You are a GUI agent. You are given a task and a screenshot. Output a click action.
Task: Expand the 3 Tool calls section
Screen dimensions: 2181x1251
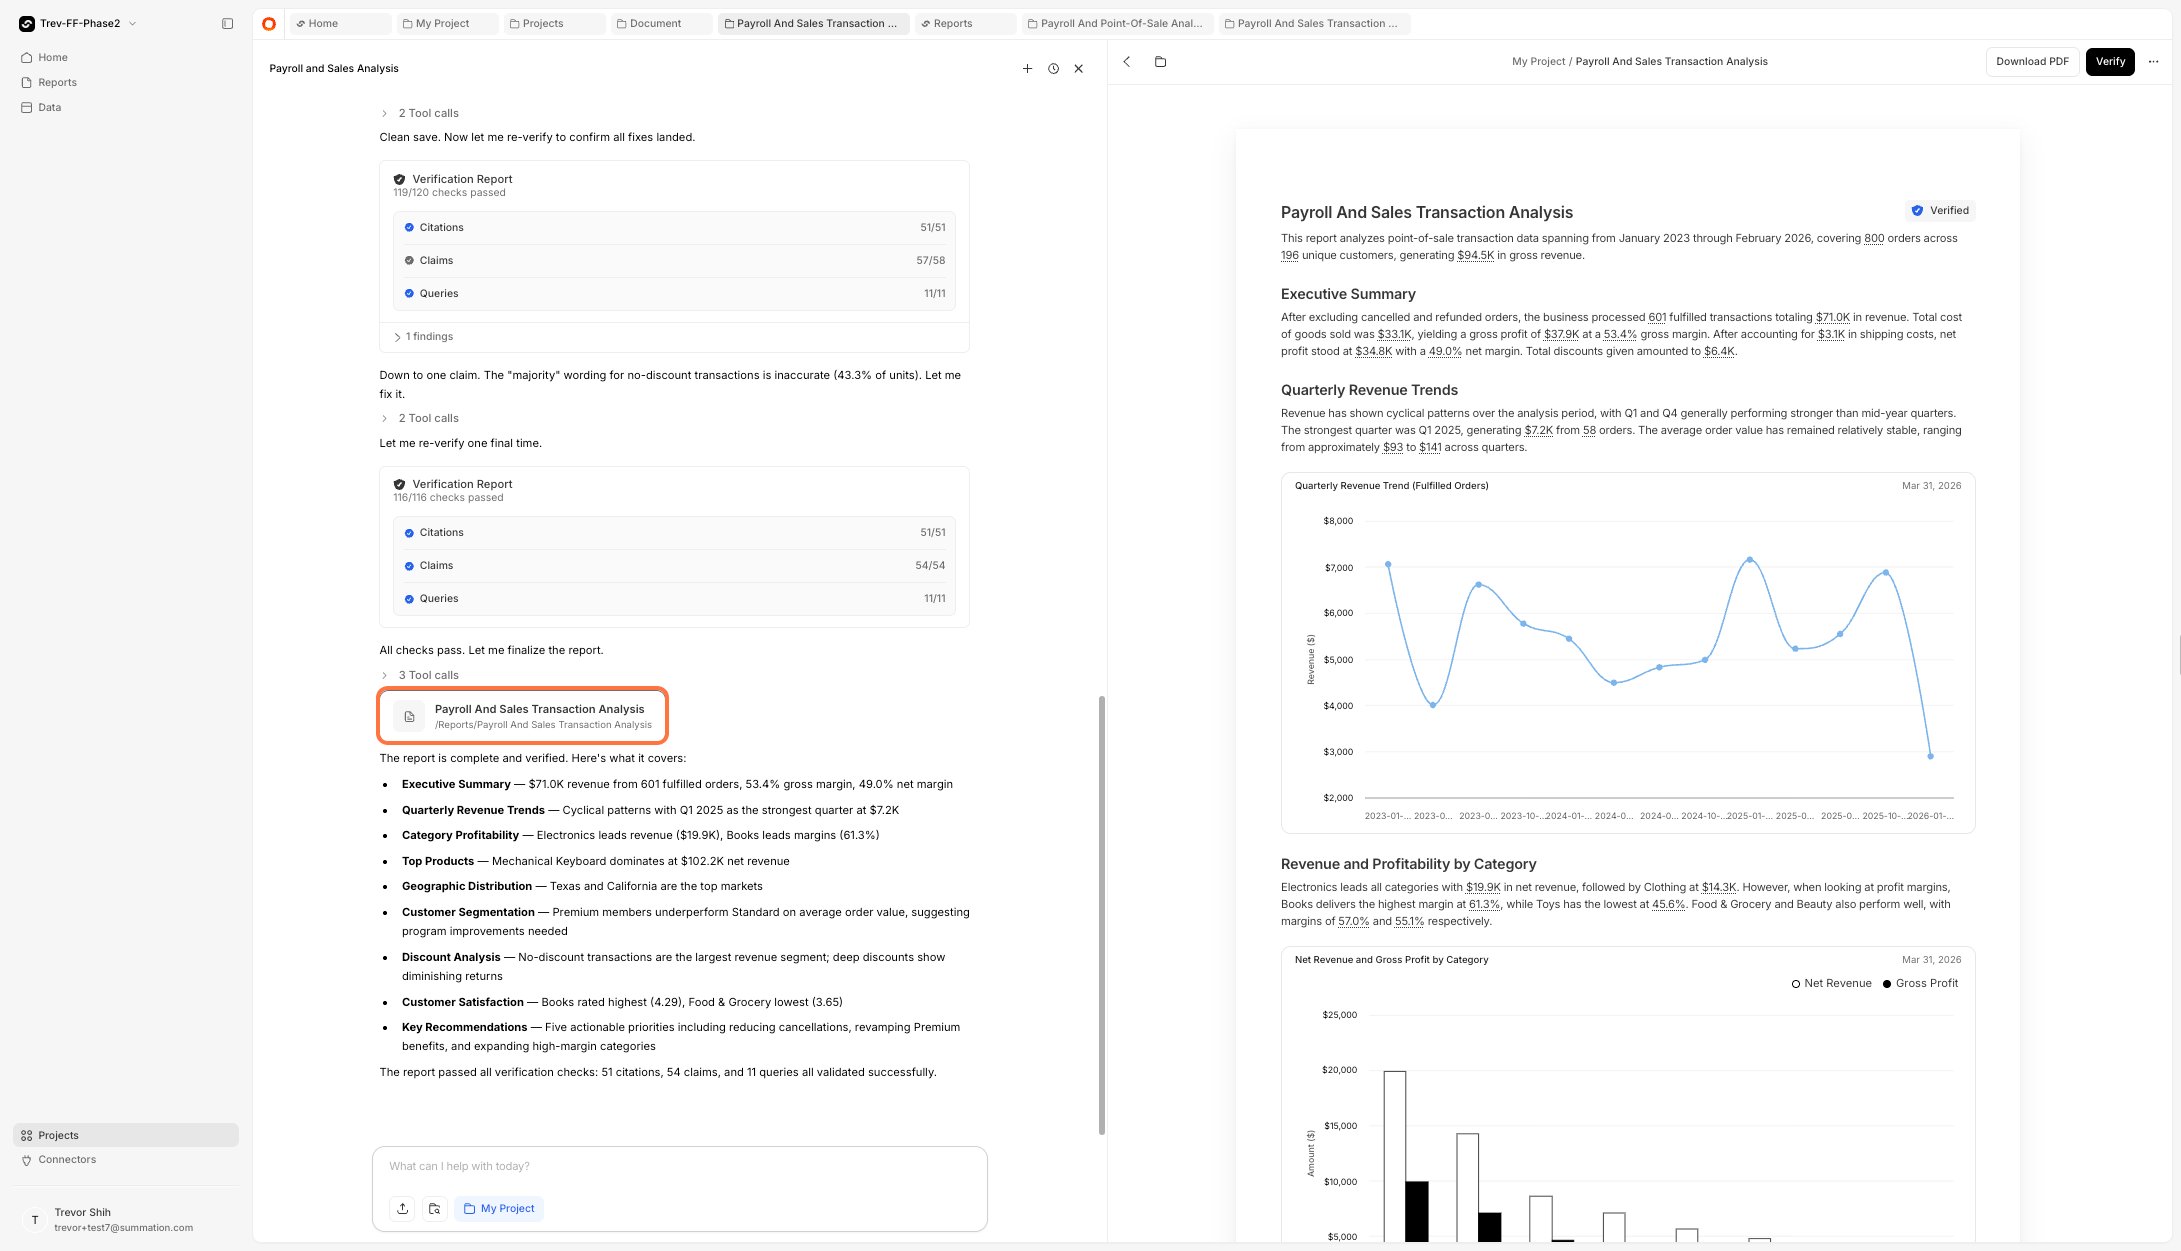pos(419,675)
